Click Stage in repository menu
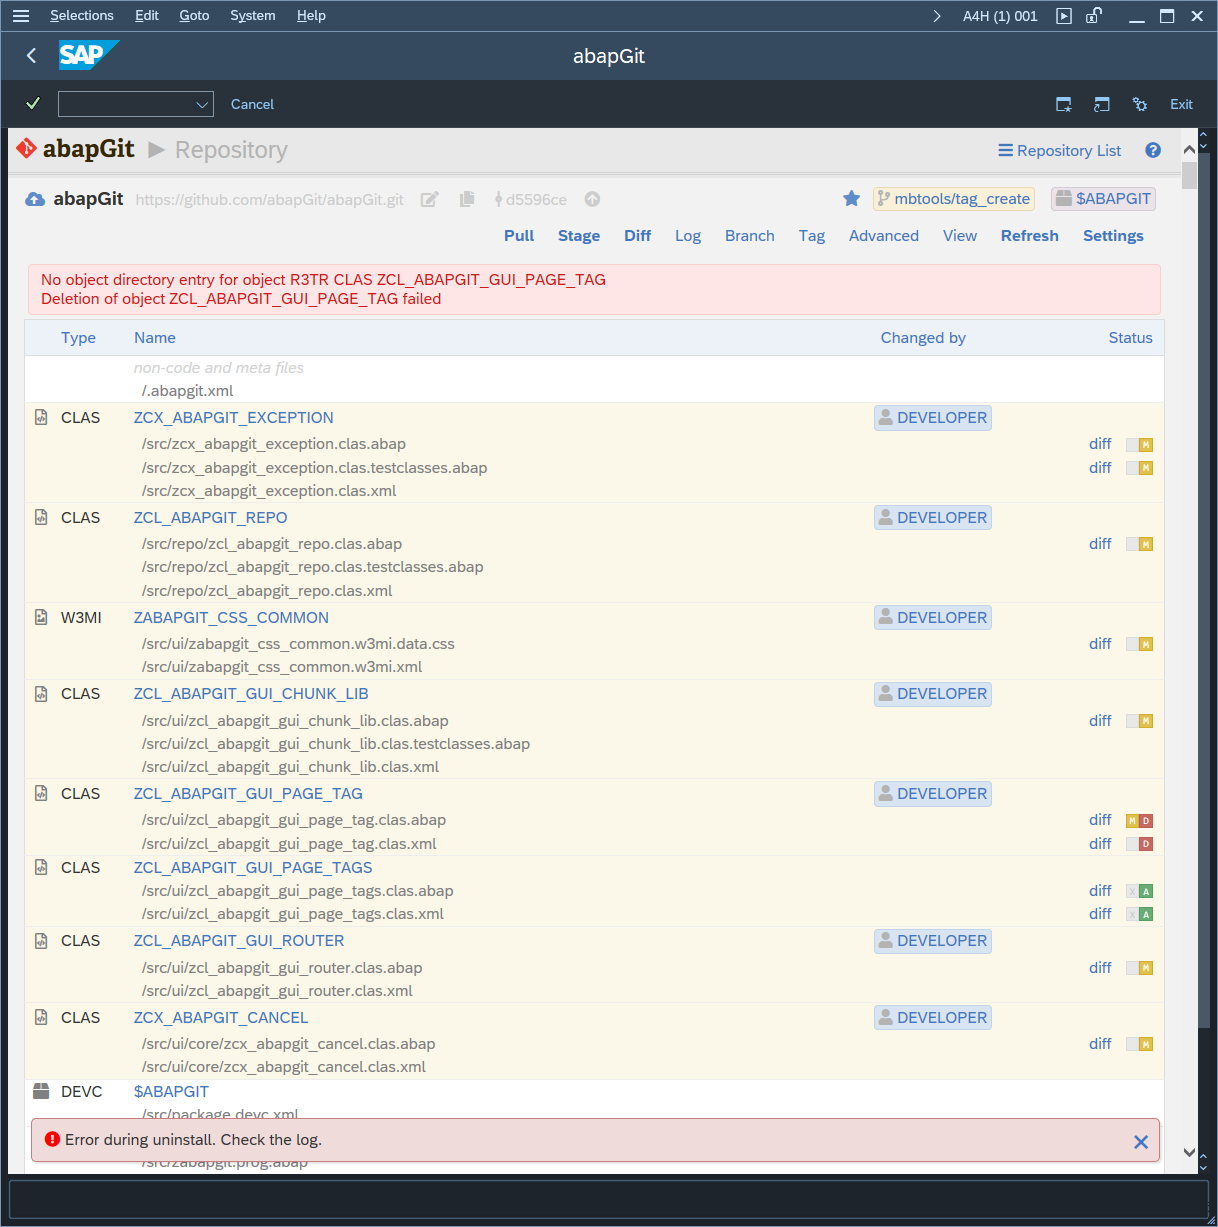Image resolution: width=1218 pixels, height=1227 pixels. coord(579,236)
